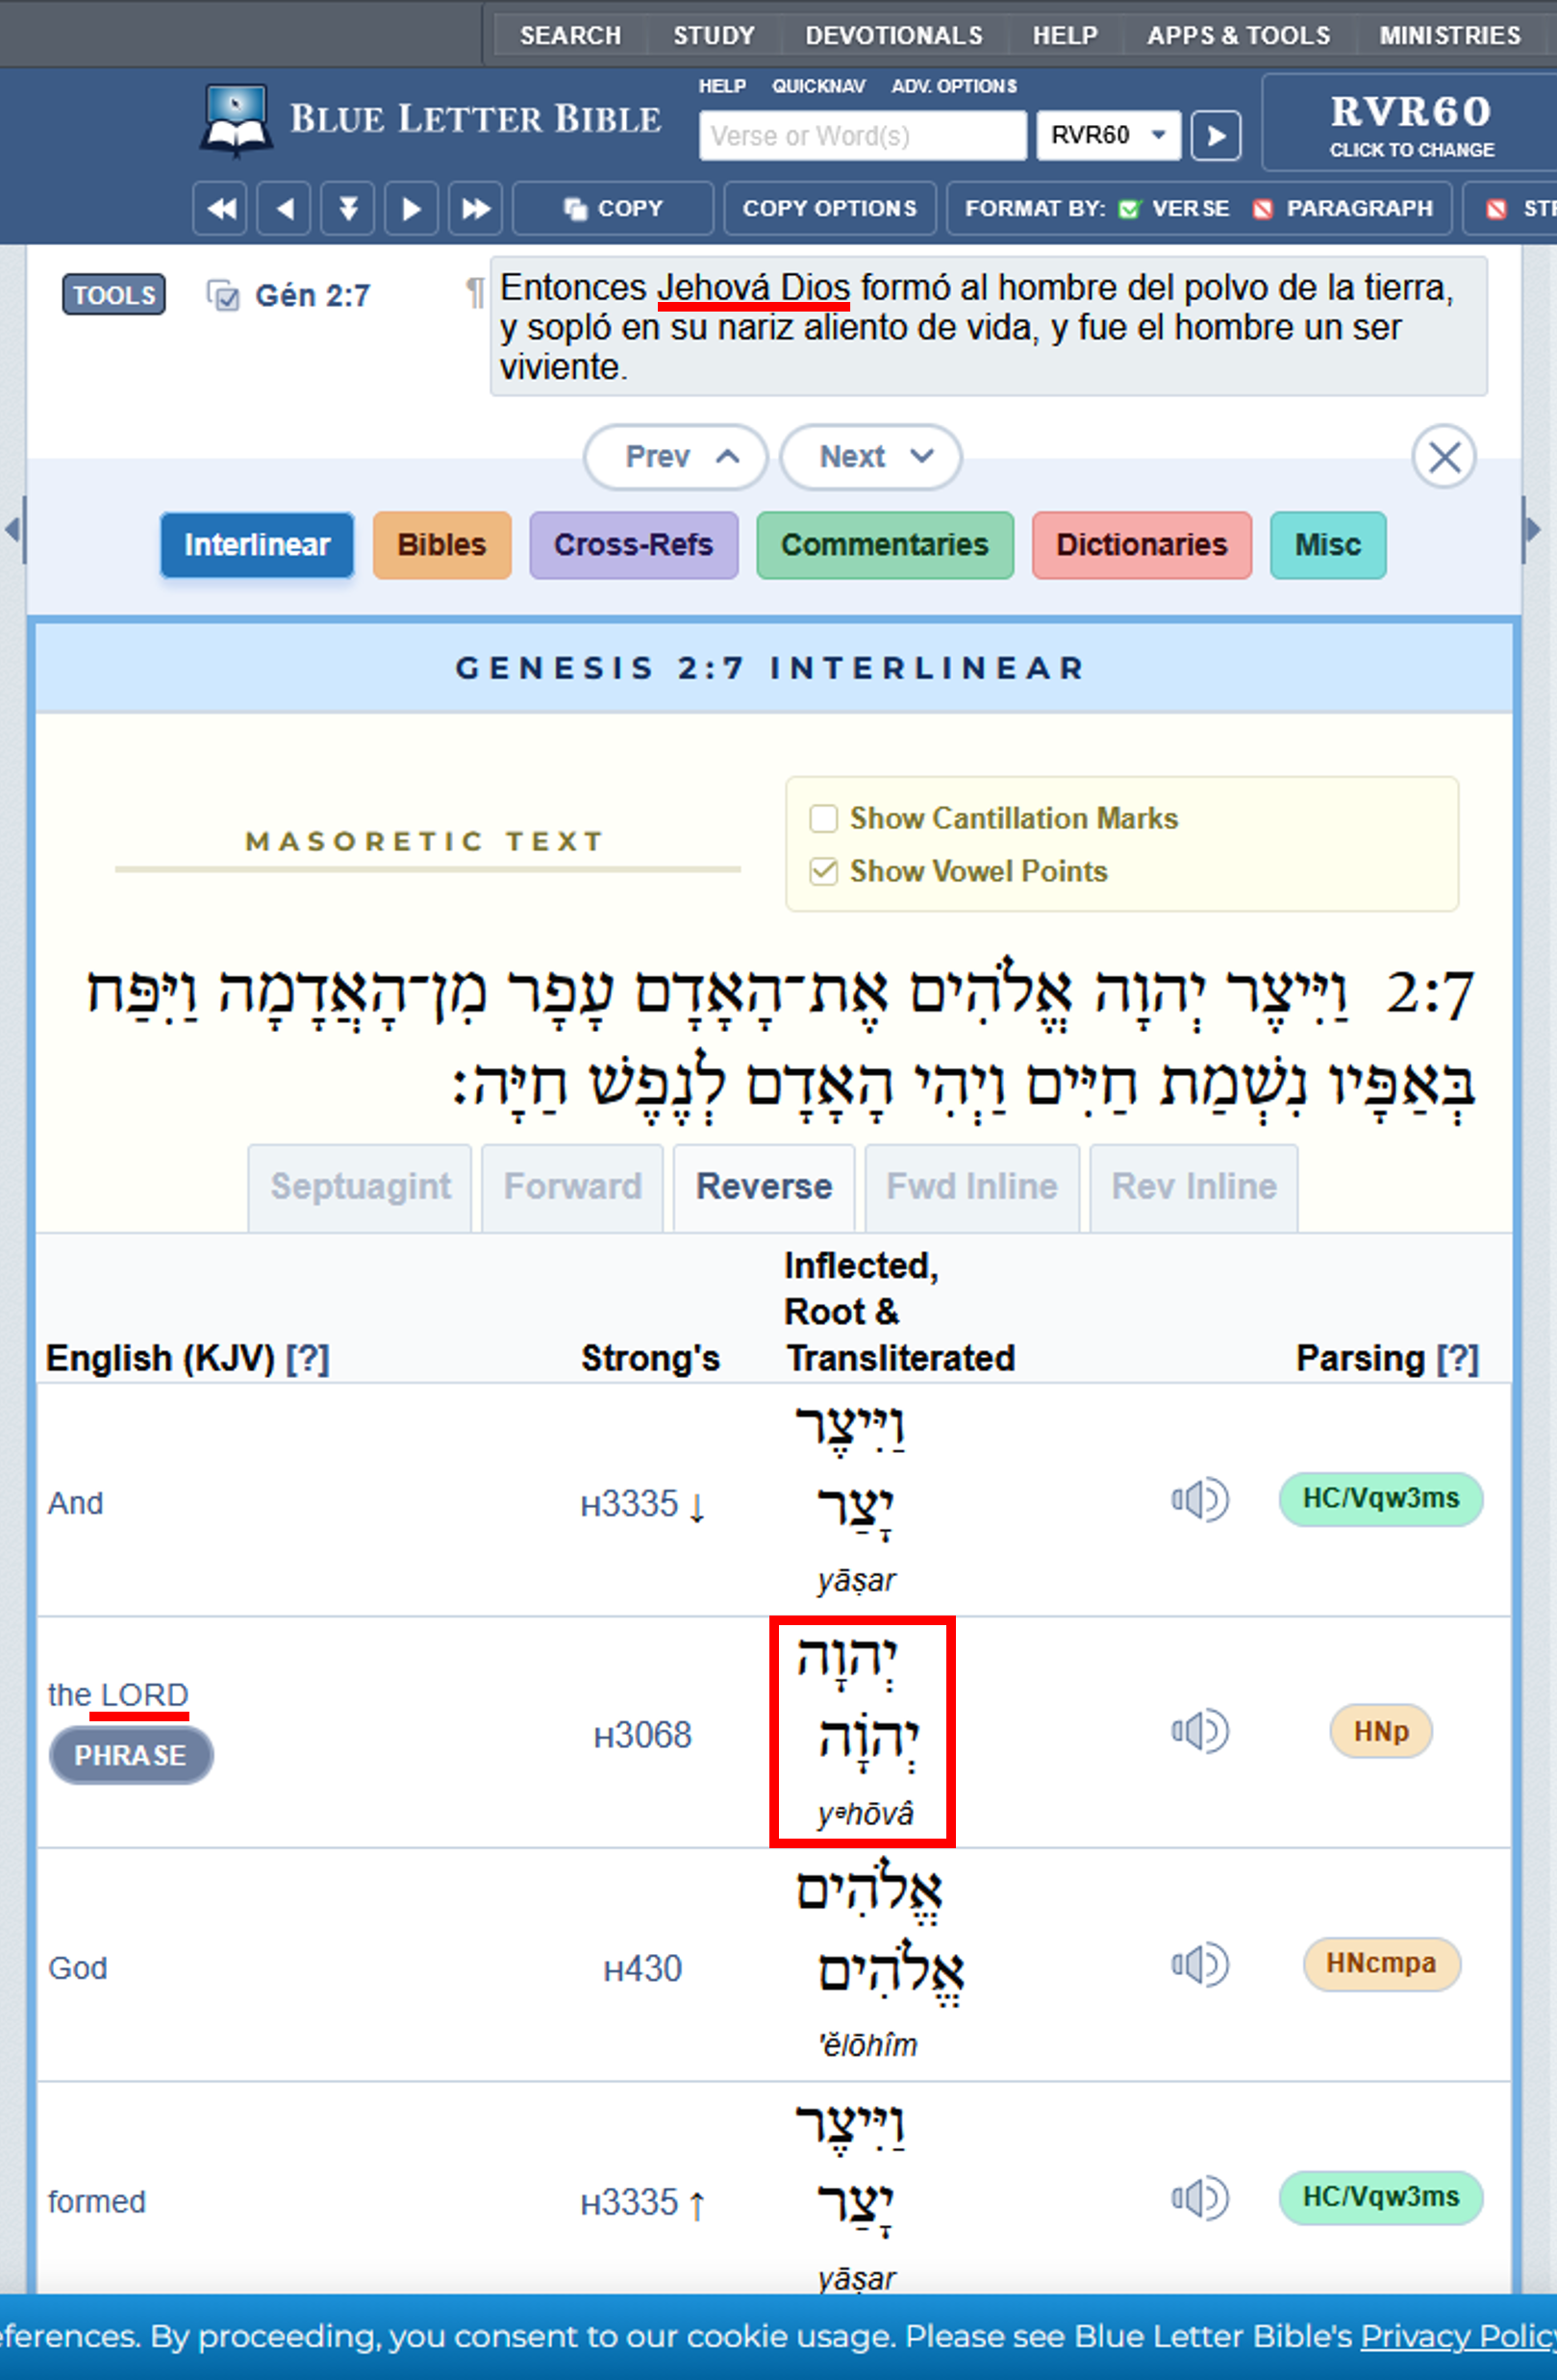The height and width of the screenshot is (2380, 1557).
Task: Play audio pronunciation for elohim
Action: coord(1199,1964)
